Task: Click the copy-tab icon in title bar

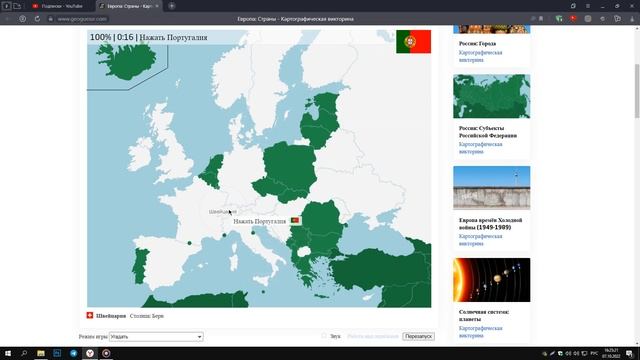Action: [573, 6]
